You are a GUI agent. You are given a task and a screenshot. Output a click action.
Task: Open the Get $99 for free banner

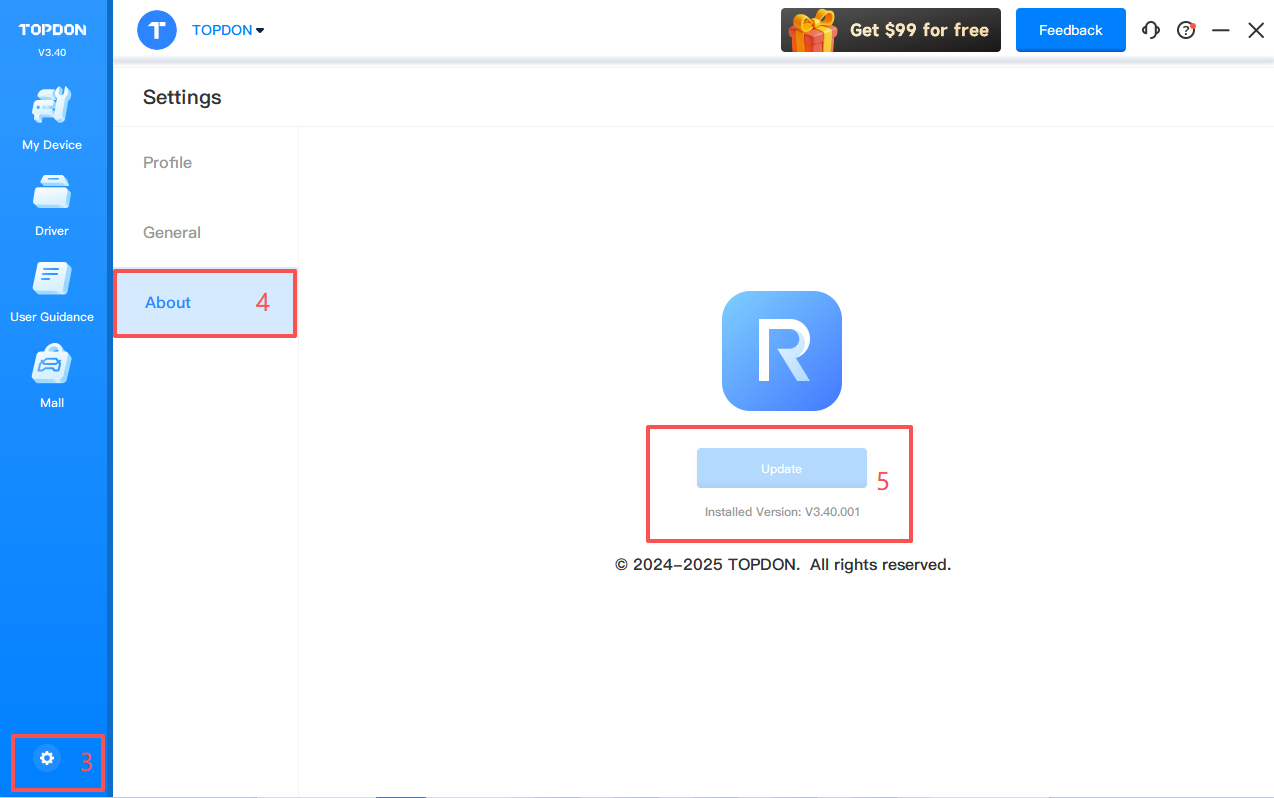click(x=890, y=30)
